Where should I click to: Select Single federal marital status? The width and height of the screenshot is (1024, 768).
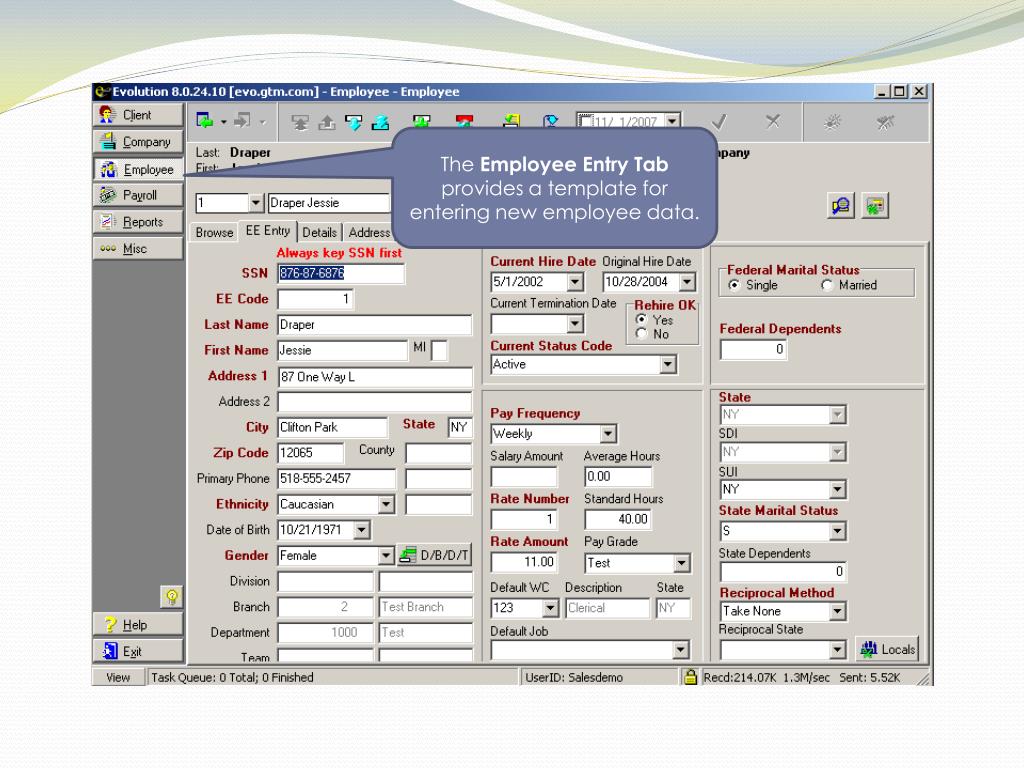[734, 285]
